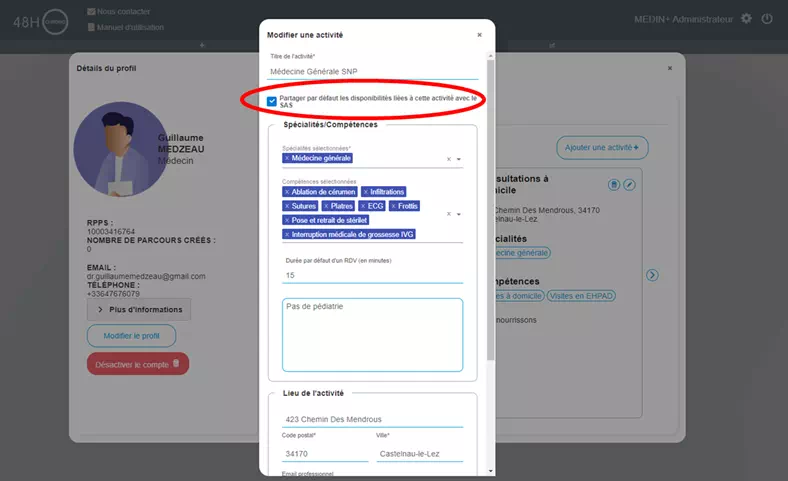Remove the Frottis competence tag

pyautogui.click(x=392, y=206)
